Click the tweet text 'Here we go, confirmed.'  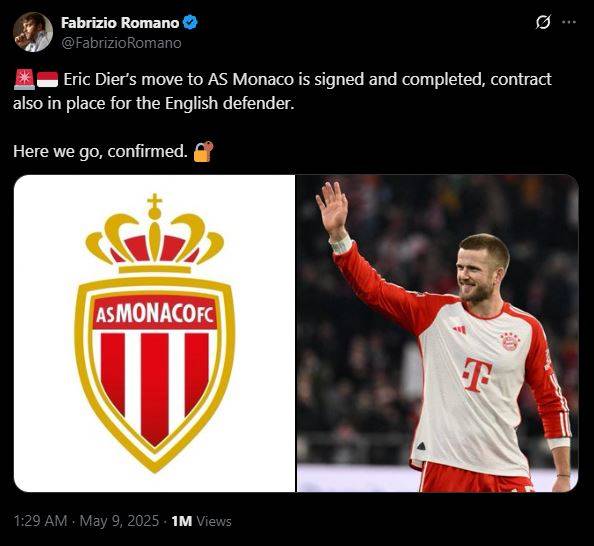point(100,151)
